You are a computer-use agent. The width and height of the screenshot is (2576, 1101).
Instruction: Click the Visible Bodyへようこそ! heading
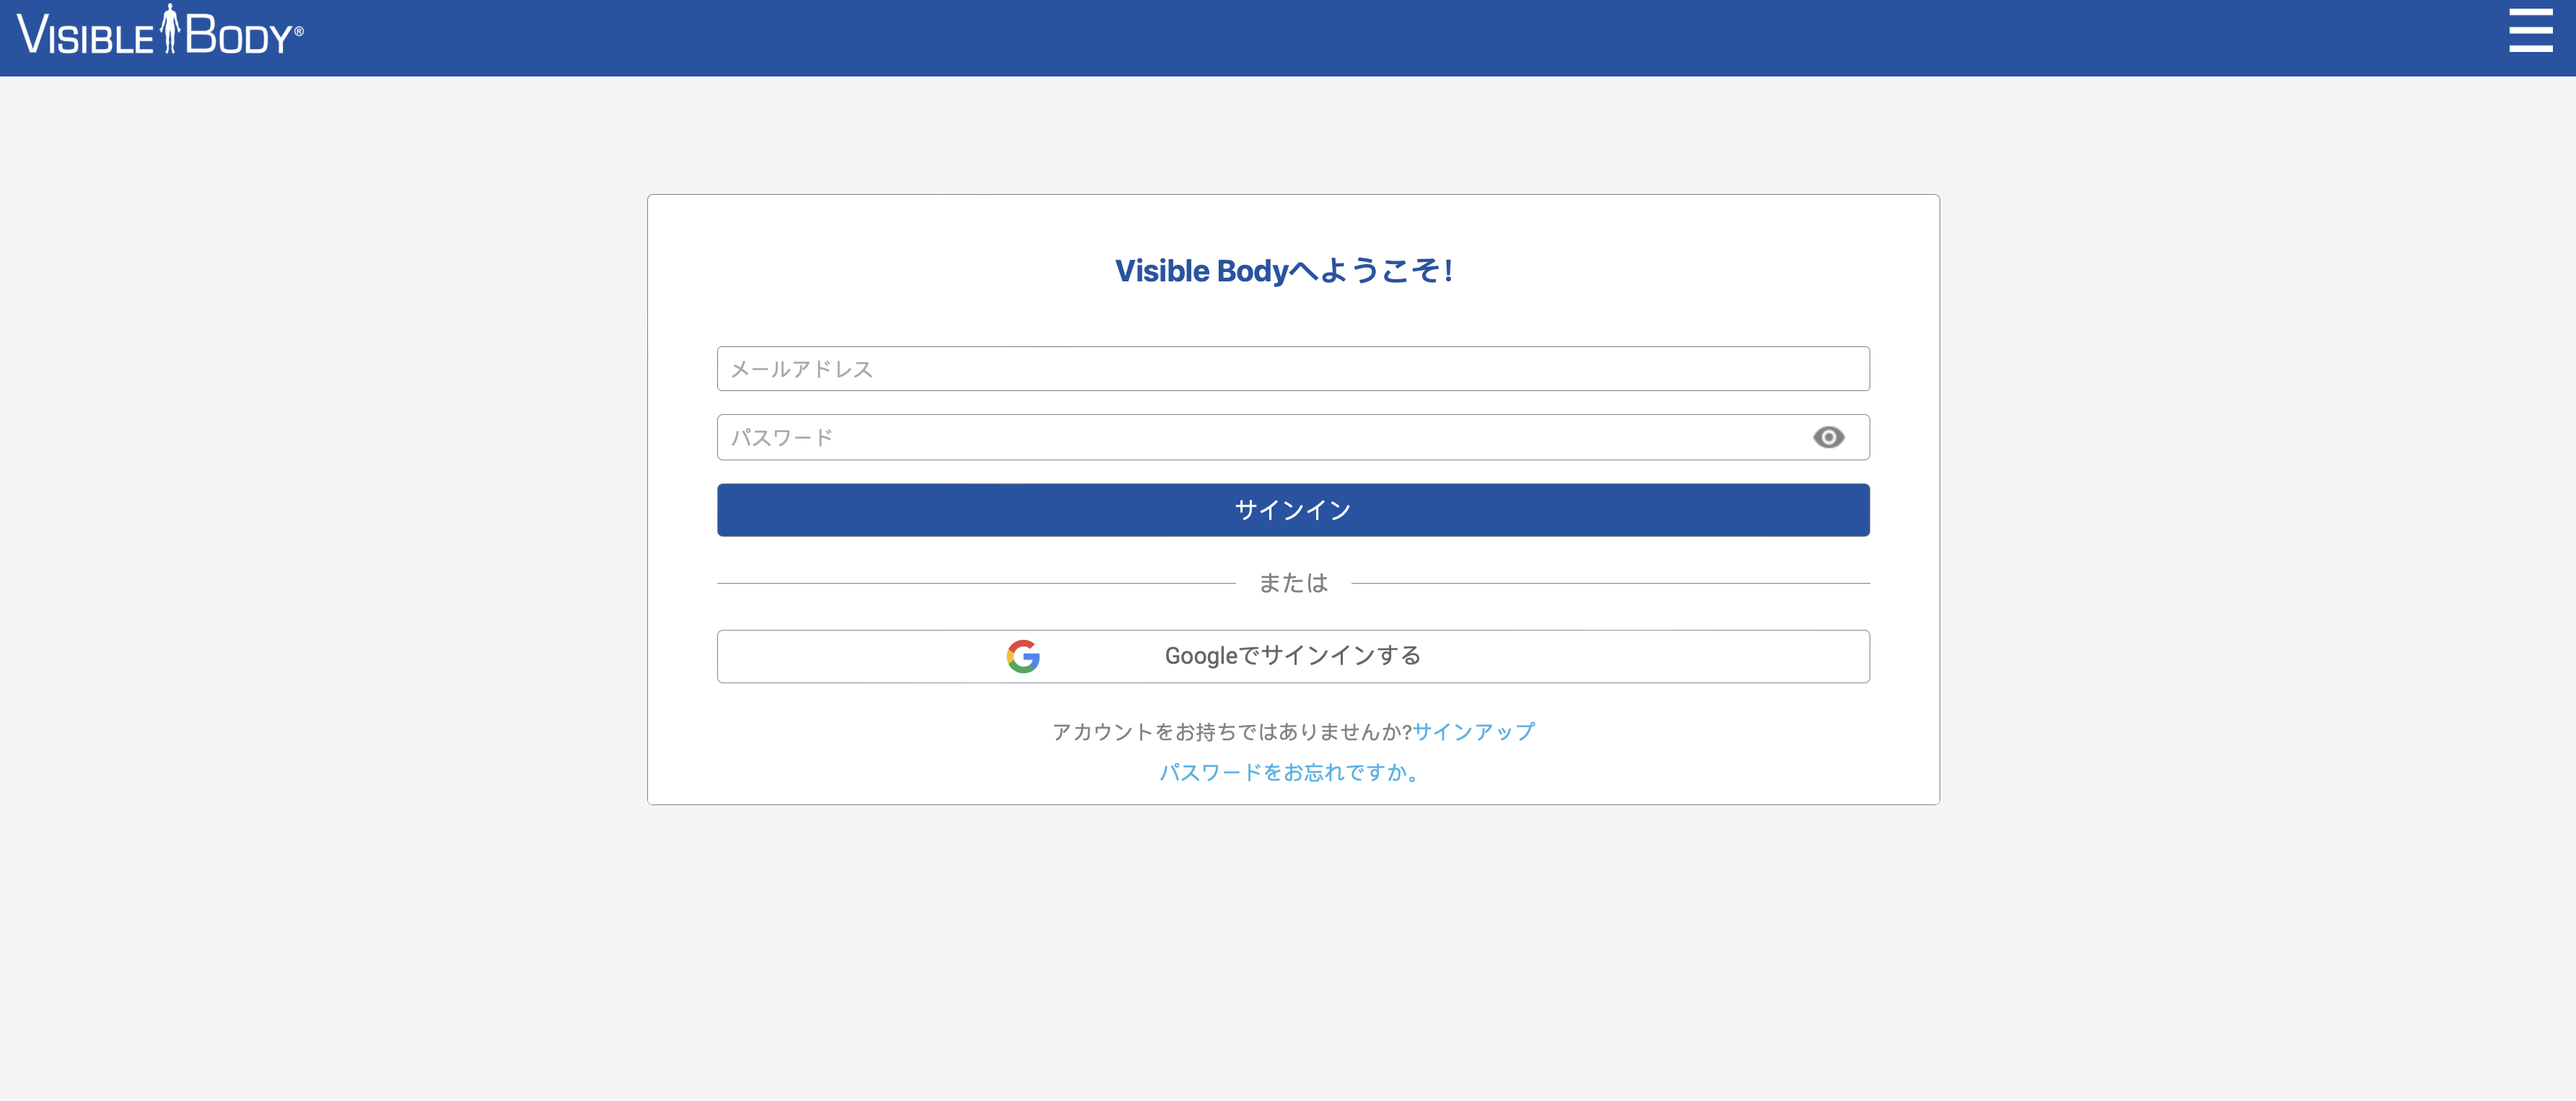(1284, 271)
